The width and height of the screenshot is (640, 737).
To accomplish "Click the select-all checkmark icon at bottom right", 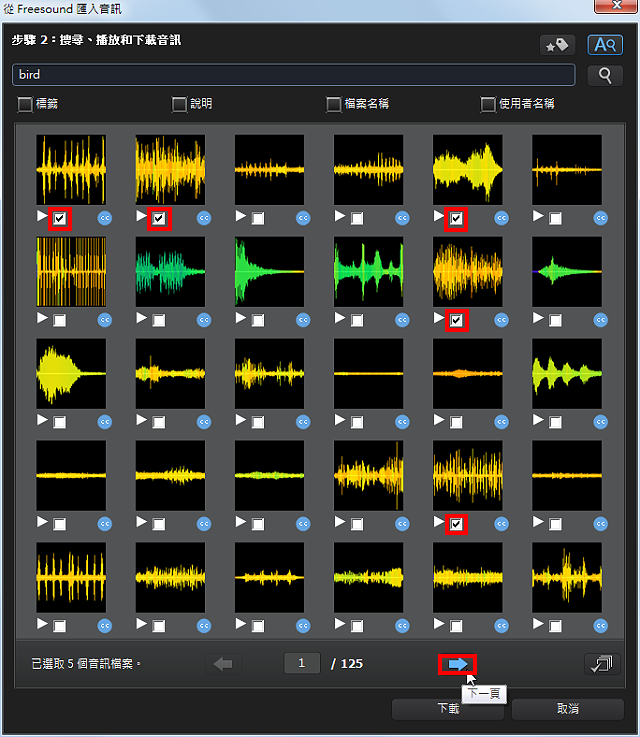I will (x=602, y=664).
